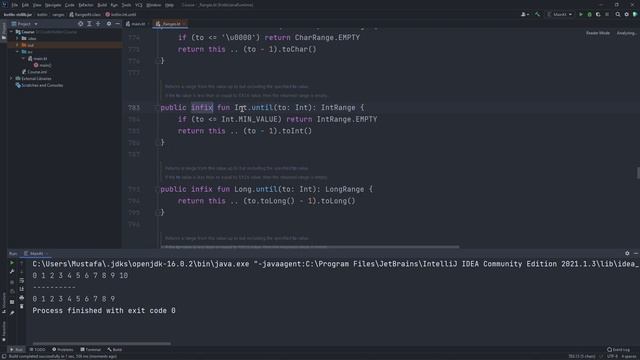
Task: Collapse the main.kt node in project tree
Action: coord(23,58)
